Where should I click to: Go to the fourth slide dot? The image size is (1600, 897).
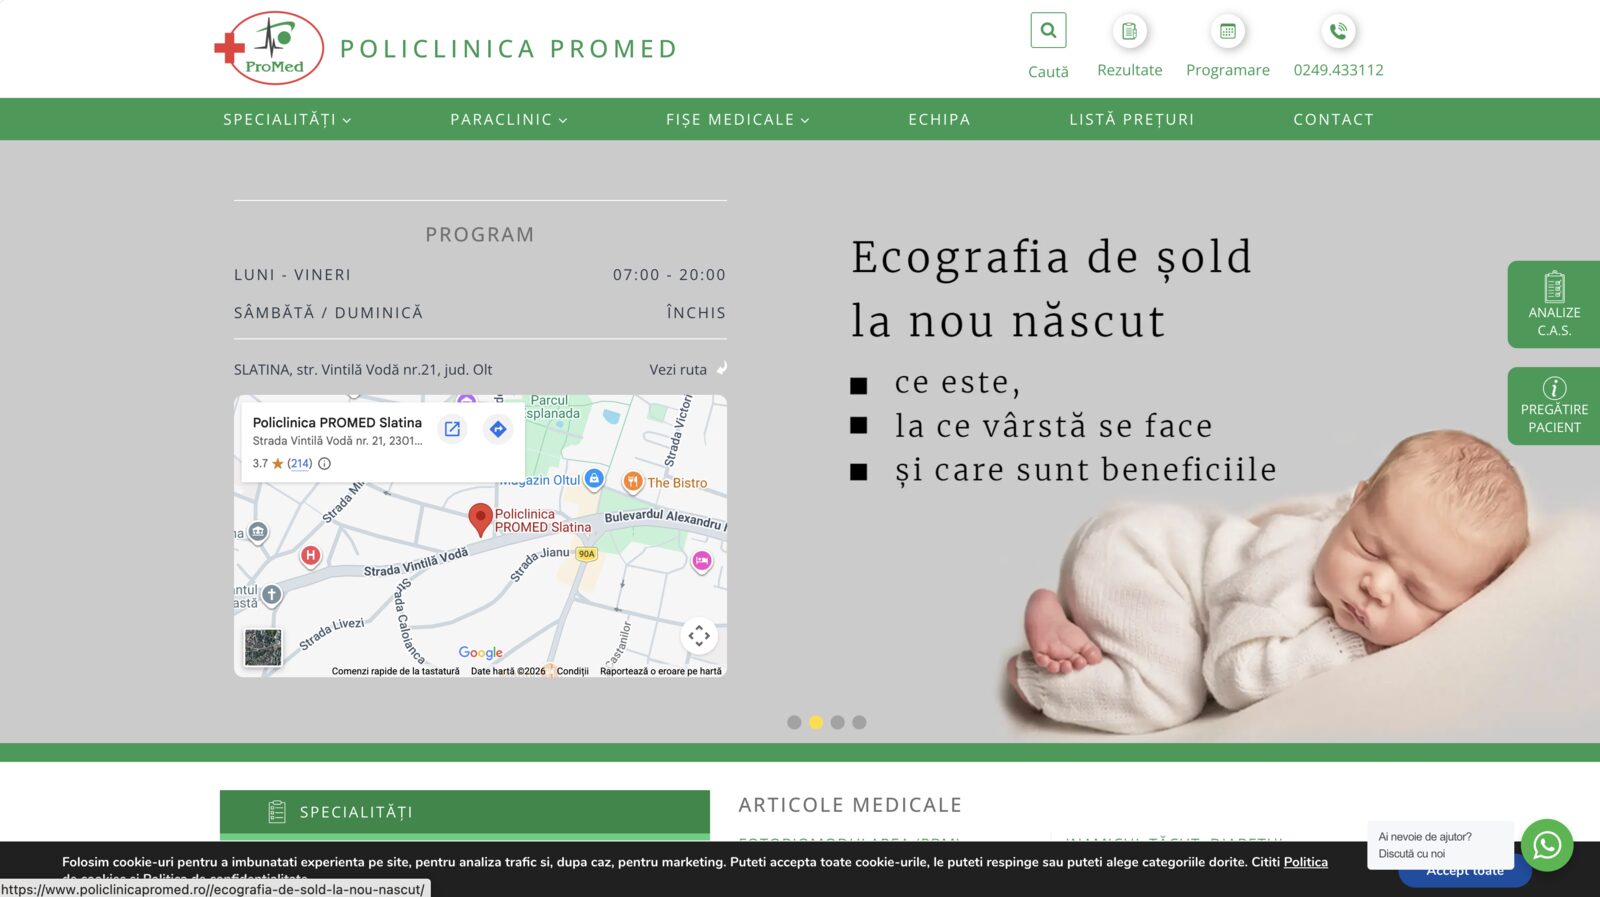(x=859, y=722)
